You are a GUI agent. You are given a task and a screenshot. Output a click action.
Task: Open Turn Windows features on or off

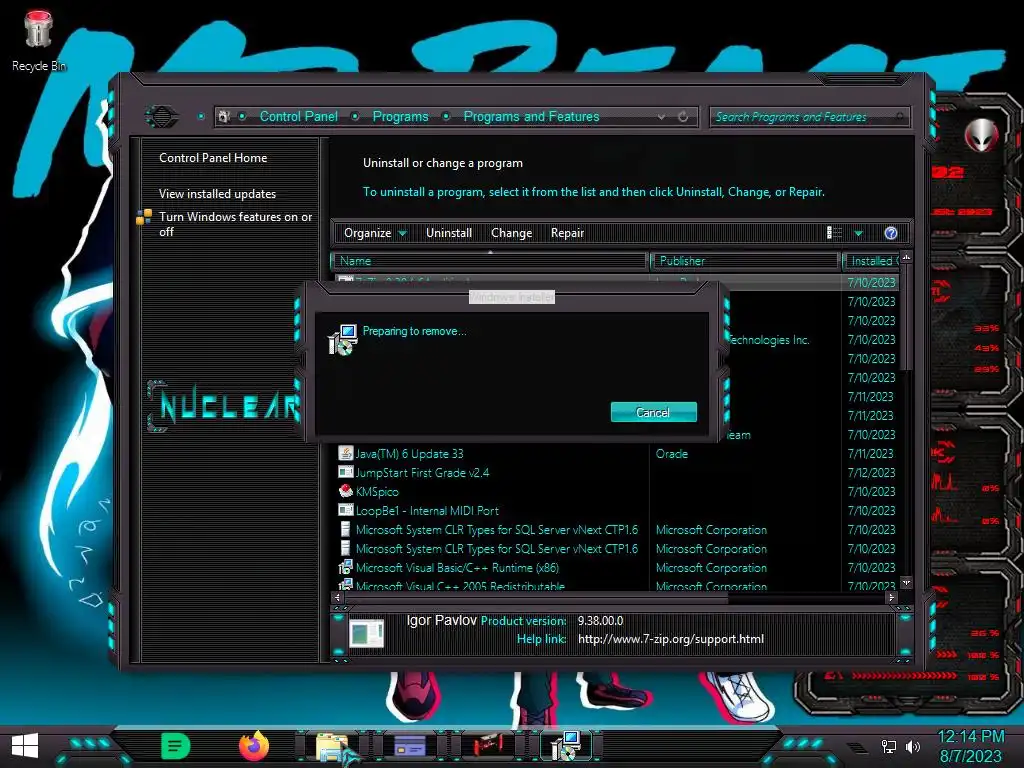pyautogui.click(x=235, y=224)
